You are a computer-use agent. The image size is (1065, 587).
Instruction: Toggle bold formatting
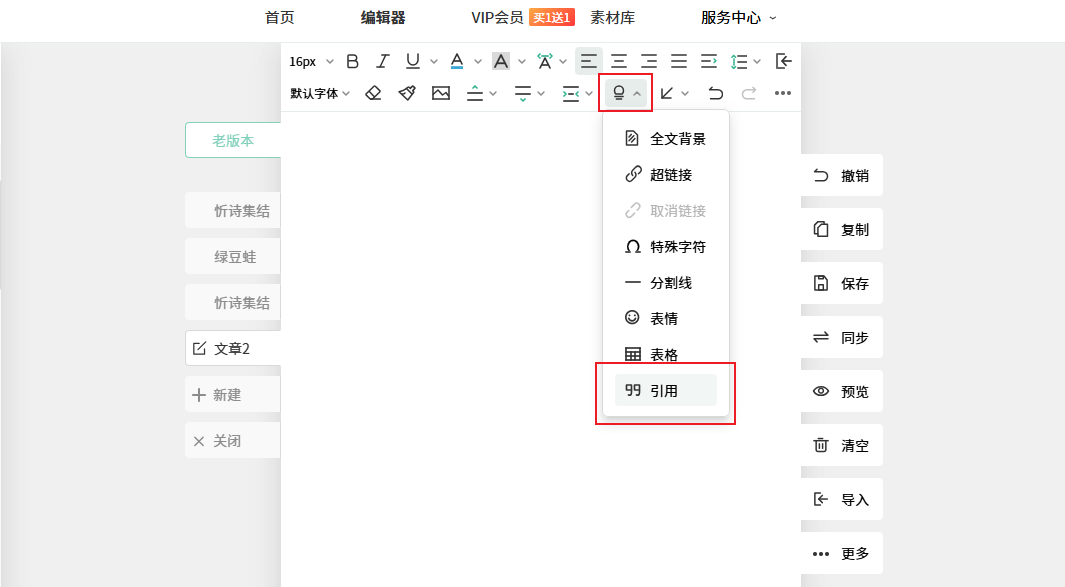[353, 62]
